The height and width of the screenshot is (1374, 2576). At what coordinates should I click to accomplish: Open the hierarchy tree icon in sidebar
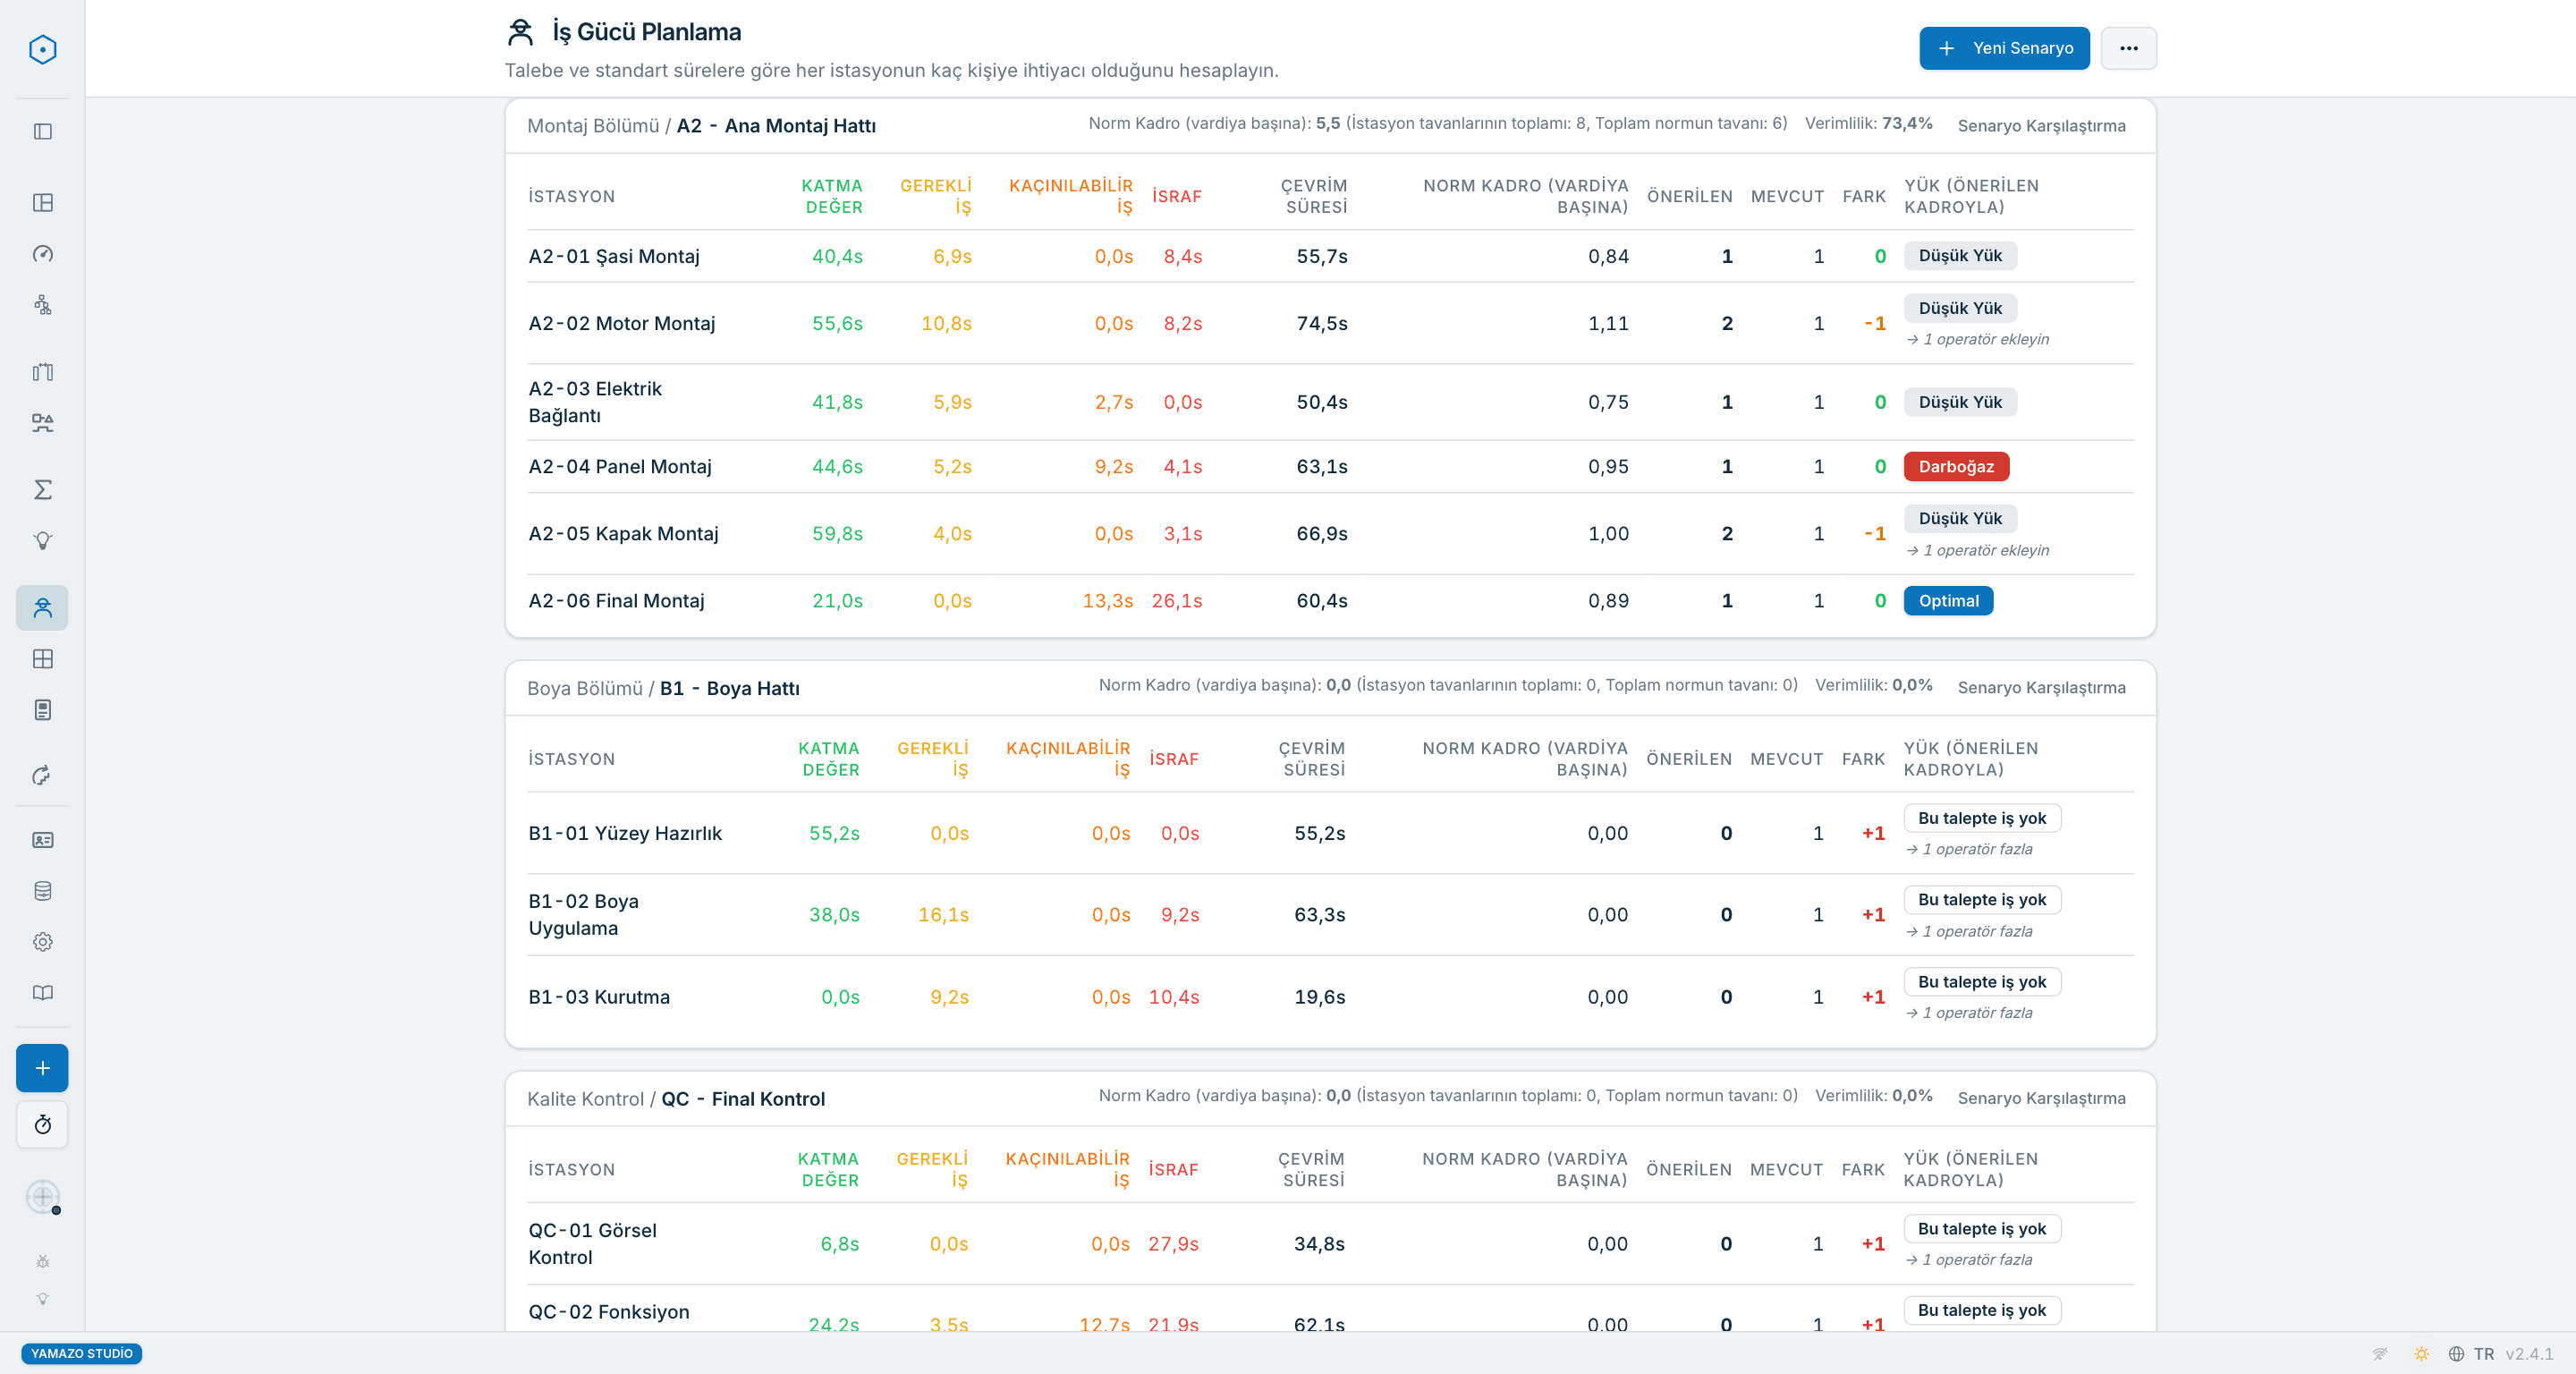[x=42, y=305]
